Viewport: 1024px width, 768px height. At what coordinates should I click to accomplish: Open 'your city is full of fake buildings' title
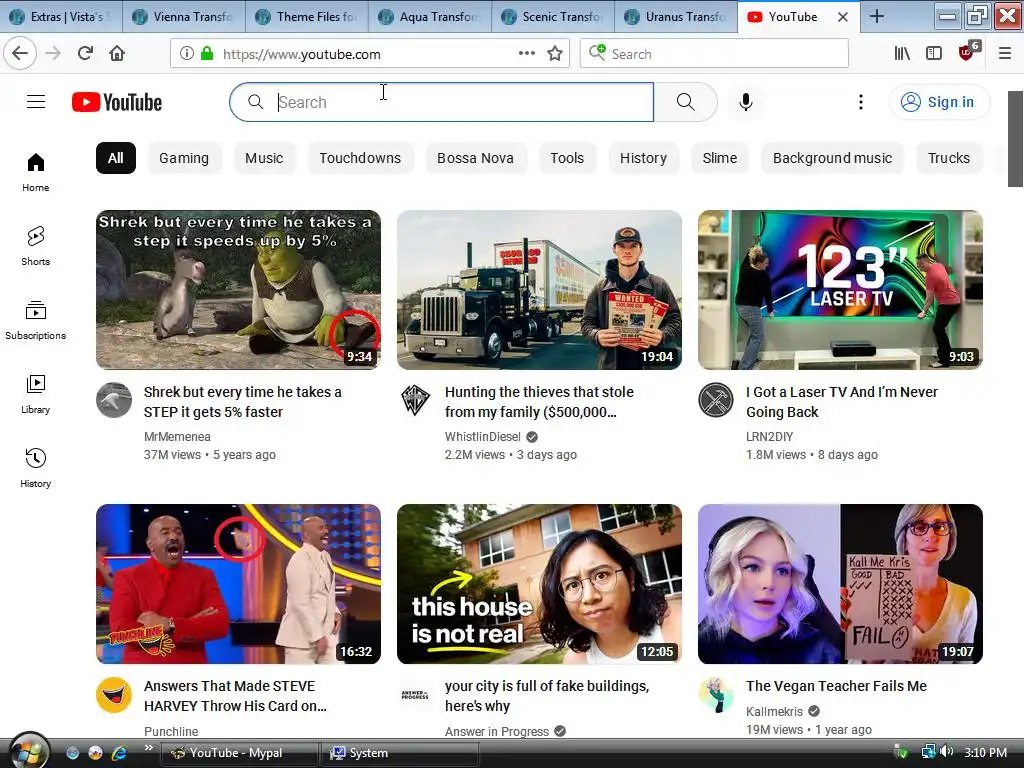[547, 696]
